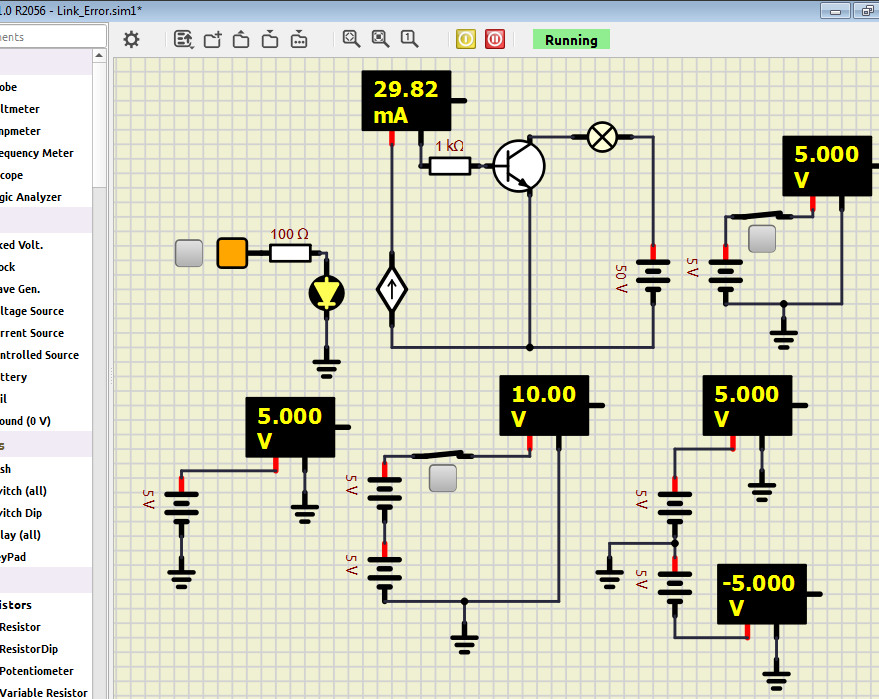Toggle the gray button beside orange source
Viewport: 879px width, 699px height.
tap(188, 253)
